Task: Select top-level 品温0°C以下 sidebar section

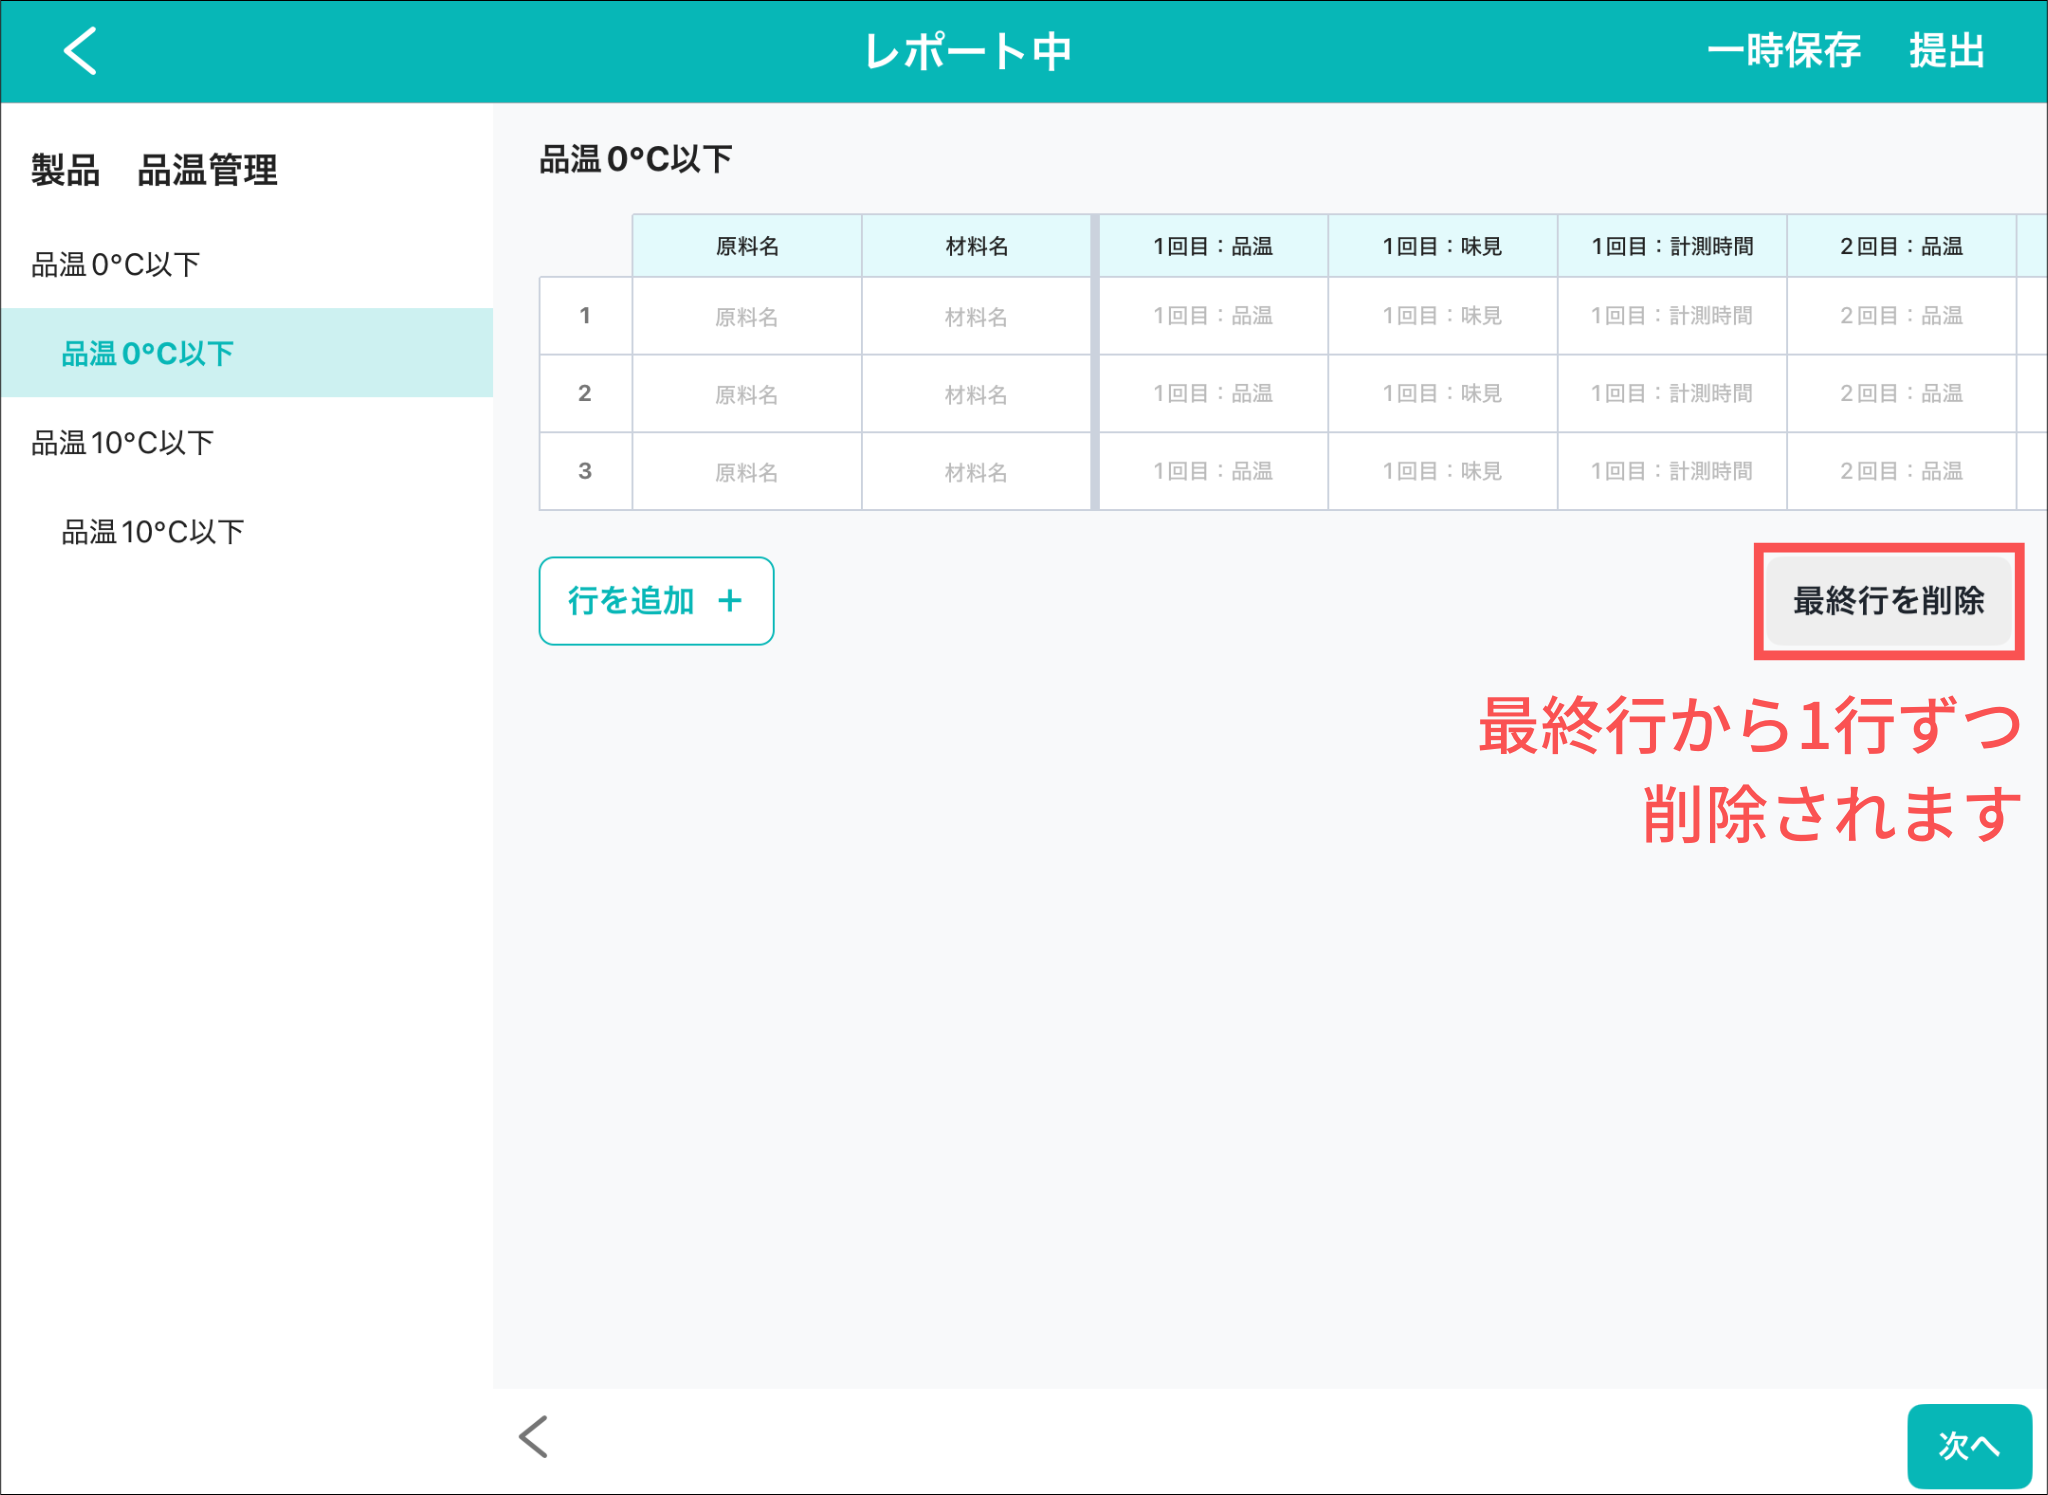Action: pos(116,264)
